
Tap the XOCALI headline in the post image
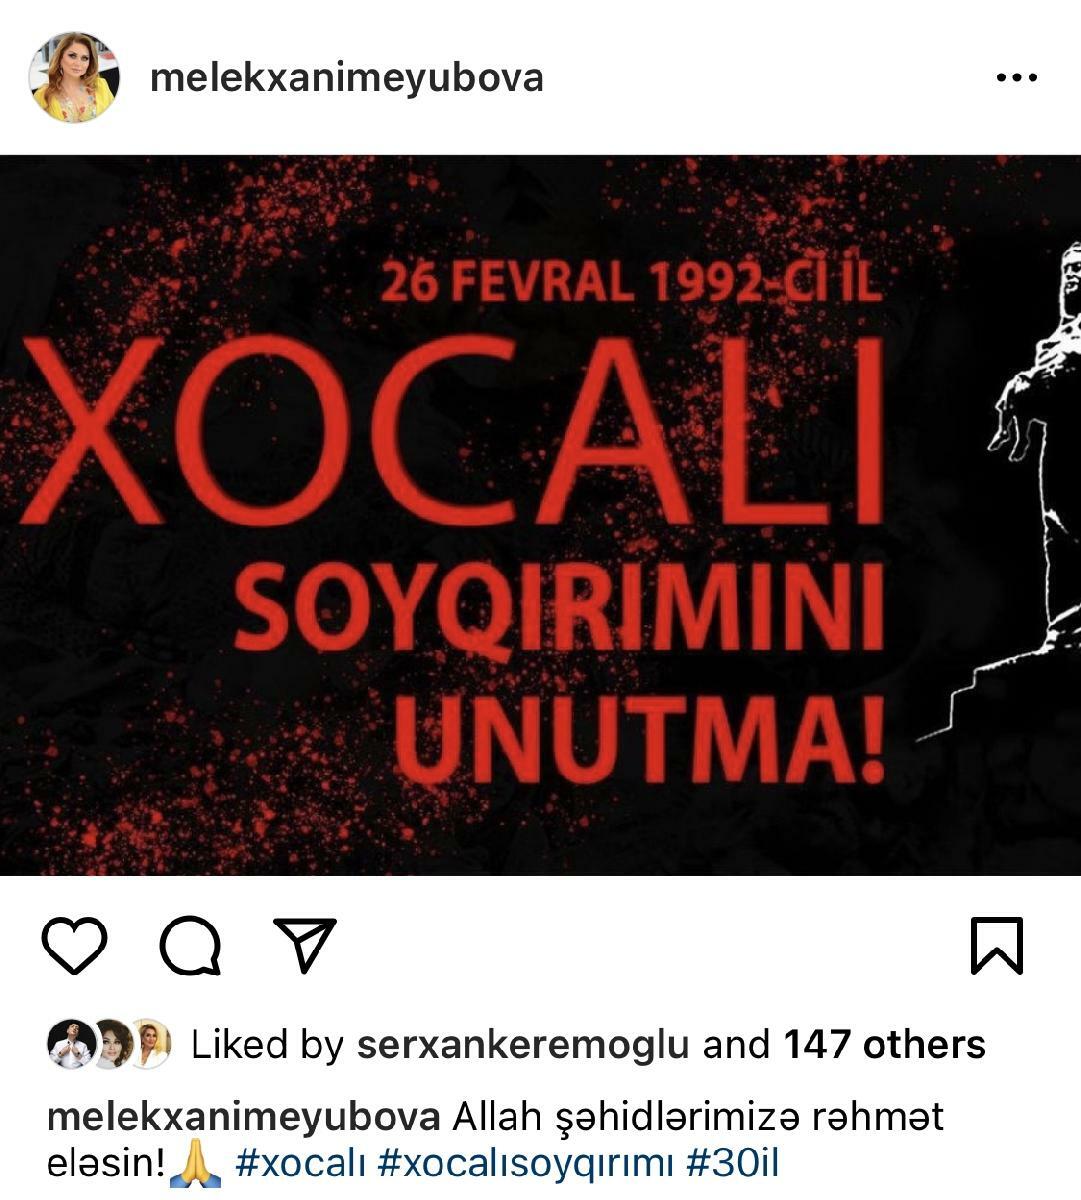[x=453, y=432]
